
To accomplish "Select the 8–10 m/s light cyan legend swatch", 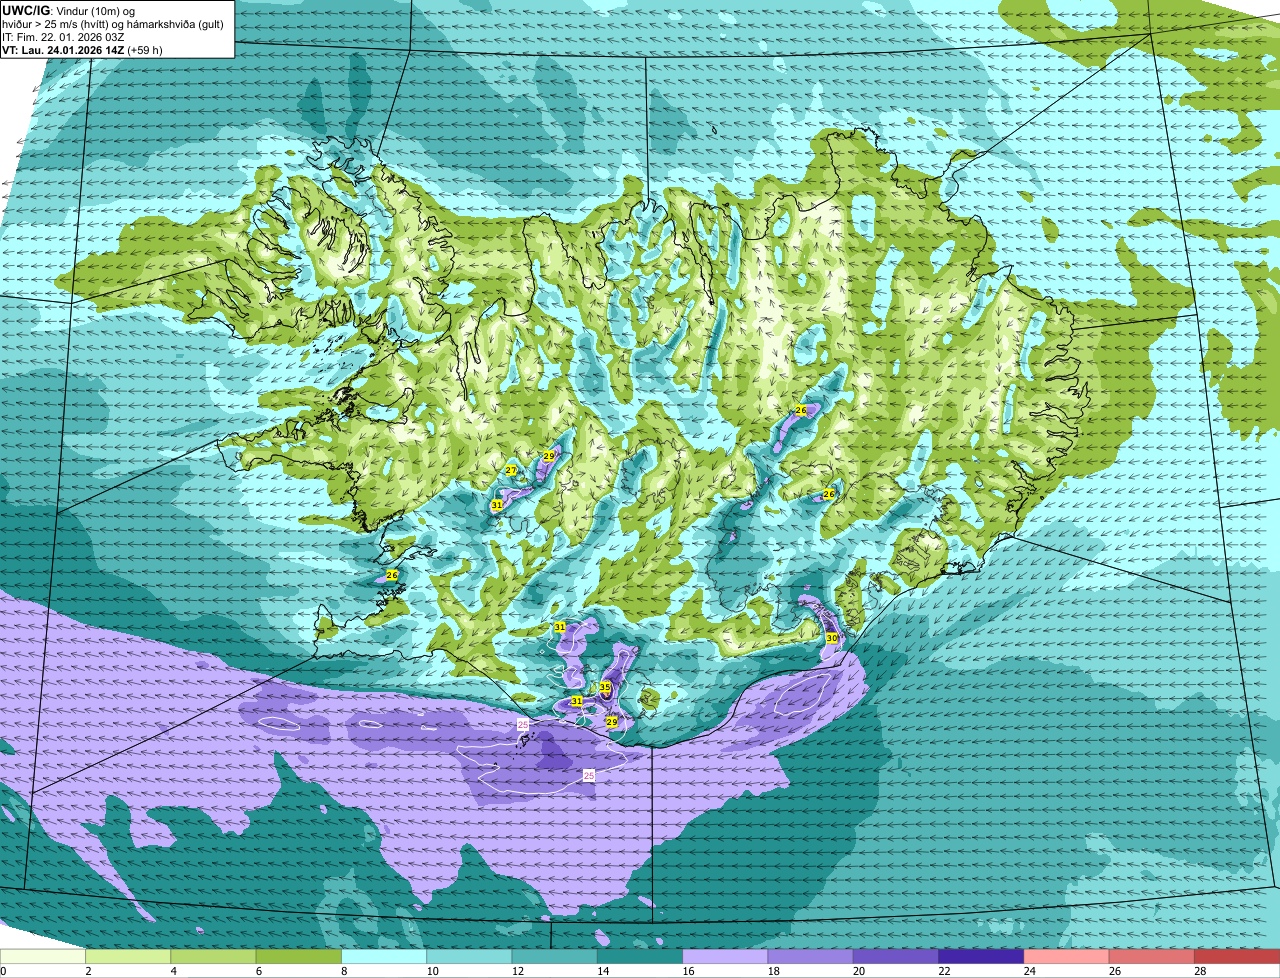I will click(x=384, y=956).
